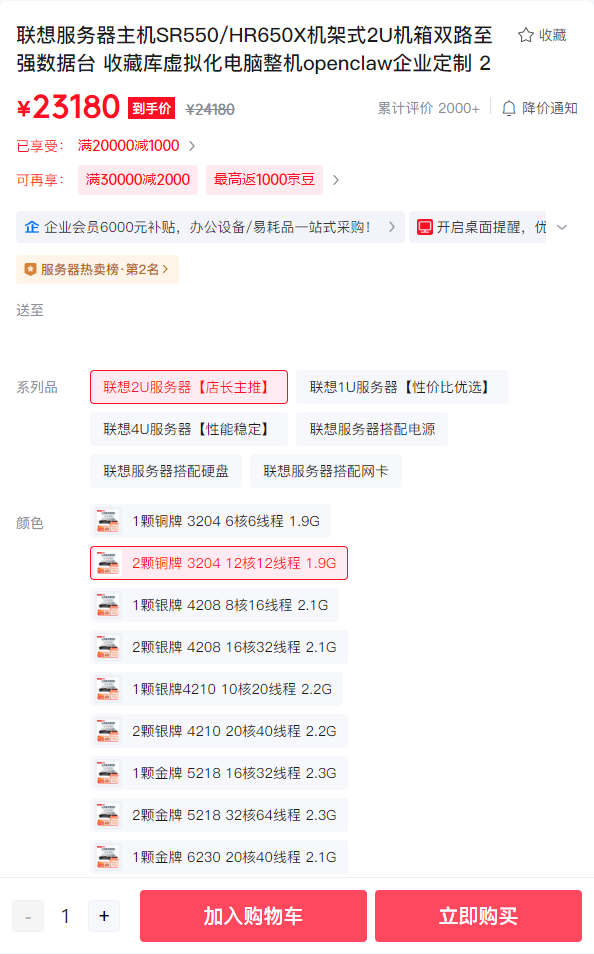Image resolution: width=594 pixels, height=954 pixels.
Task: Click thumbnail of 2颗金牌 5218 option
Action: [x=108, y=815]
